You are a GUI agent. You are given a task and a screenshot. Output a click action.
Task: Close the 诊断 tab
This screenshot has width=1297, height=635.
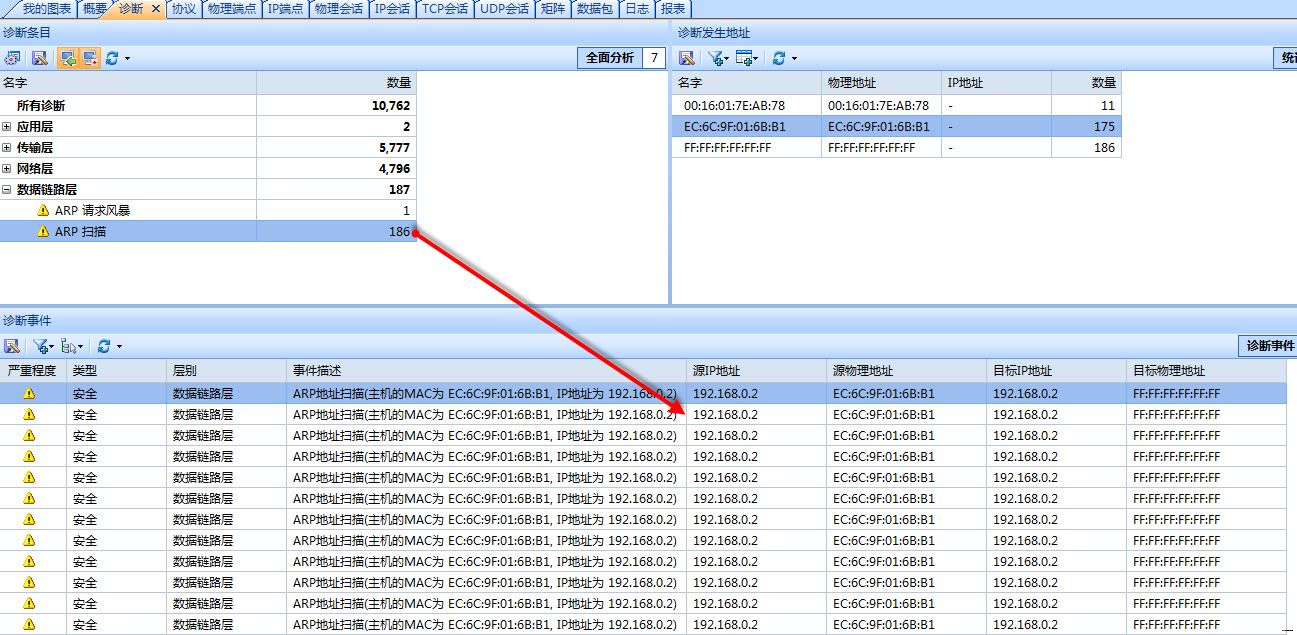[155, 9]
